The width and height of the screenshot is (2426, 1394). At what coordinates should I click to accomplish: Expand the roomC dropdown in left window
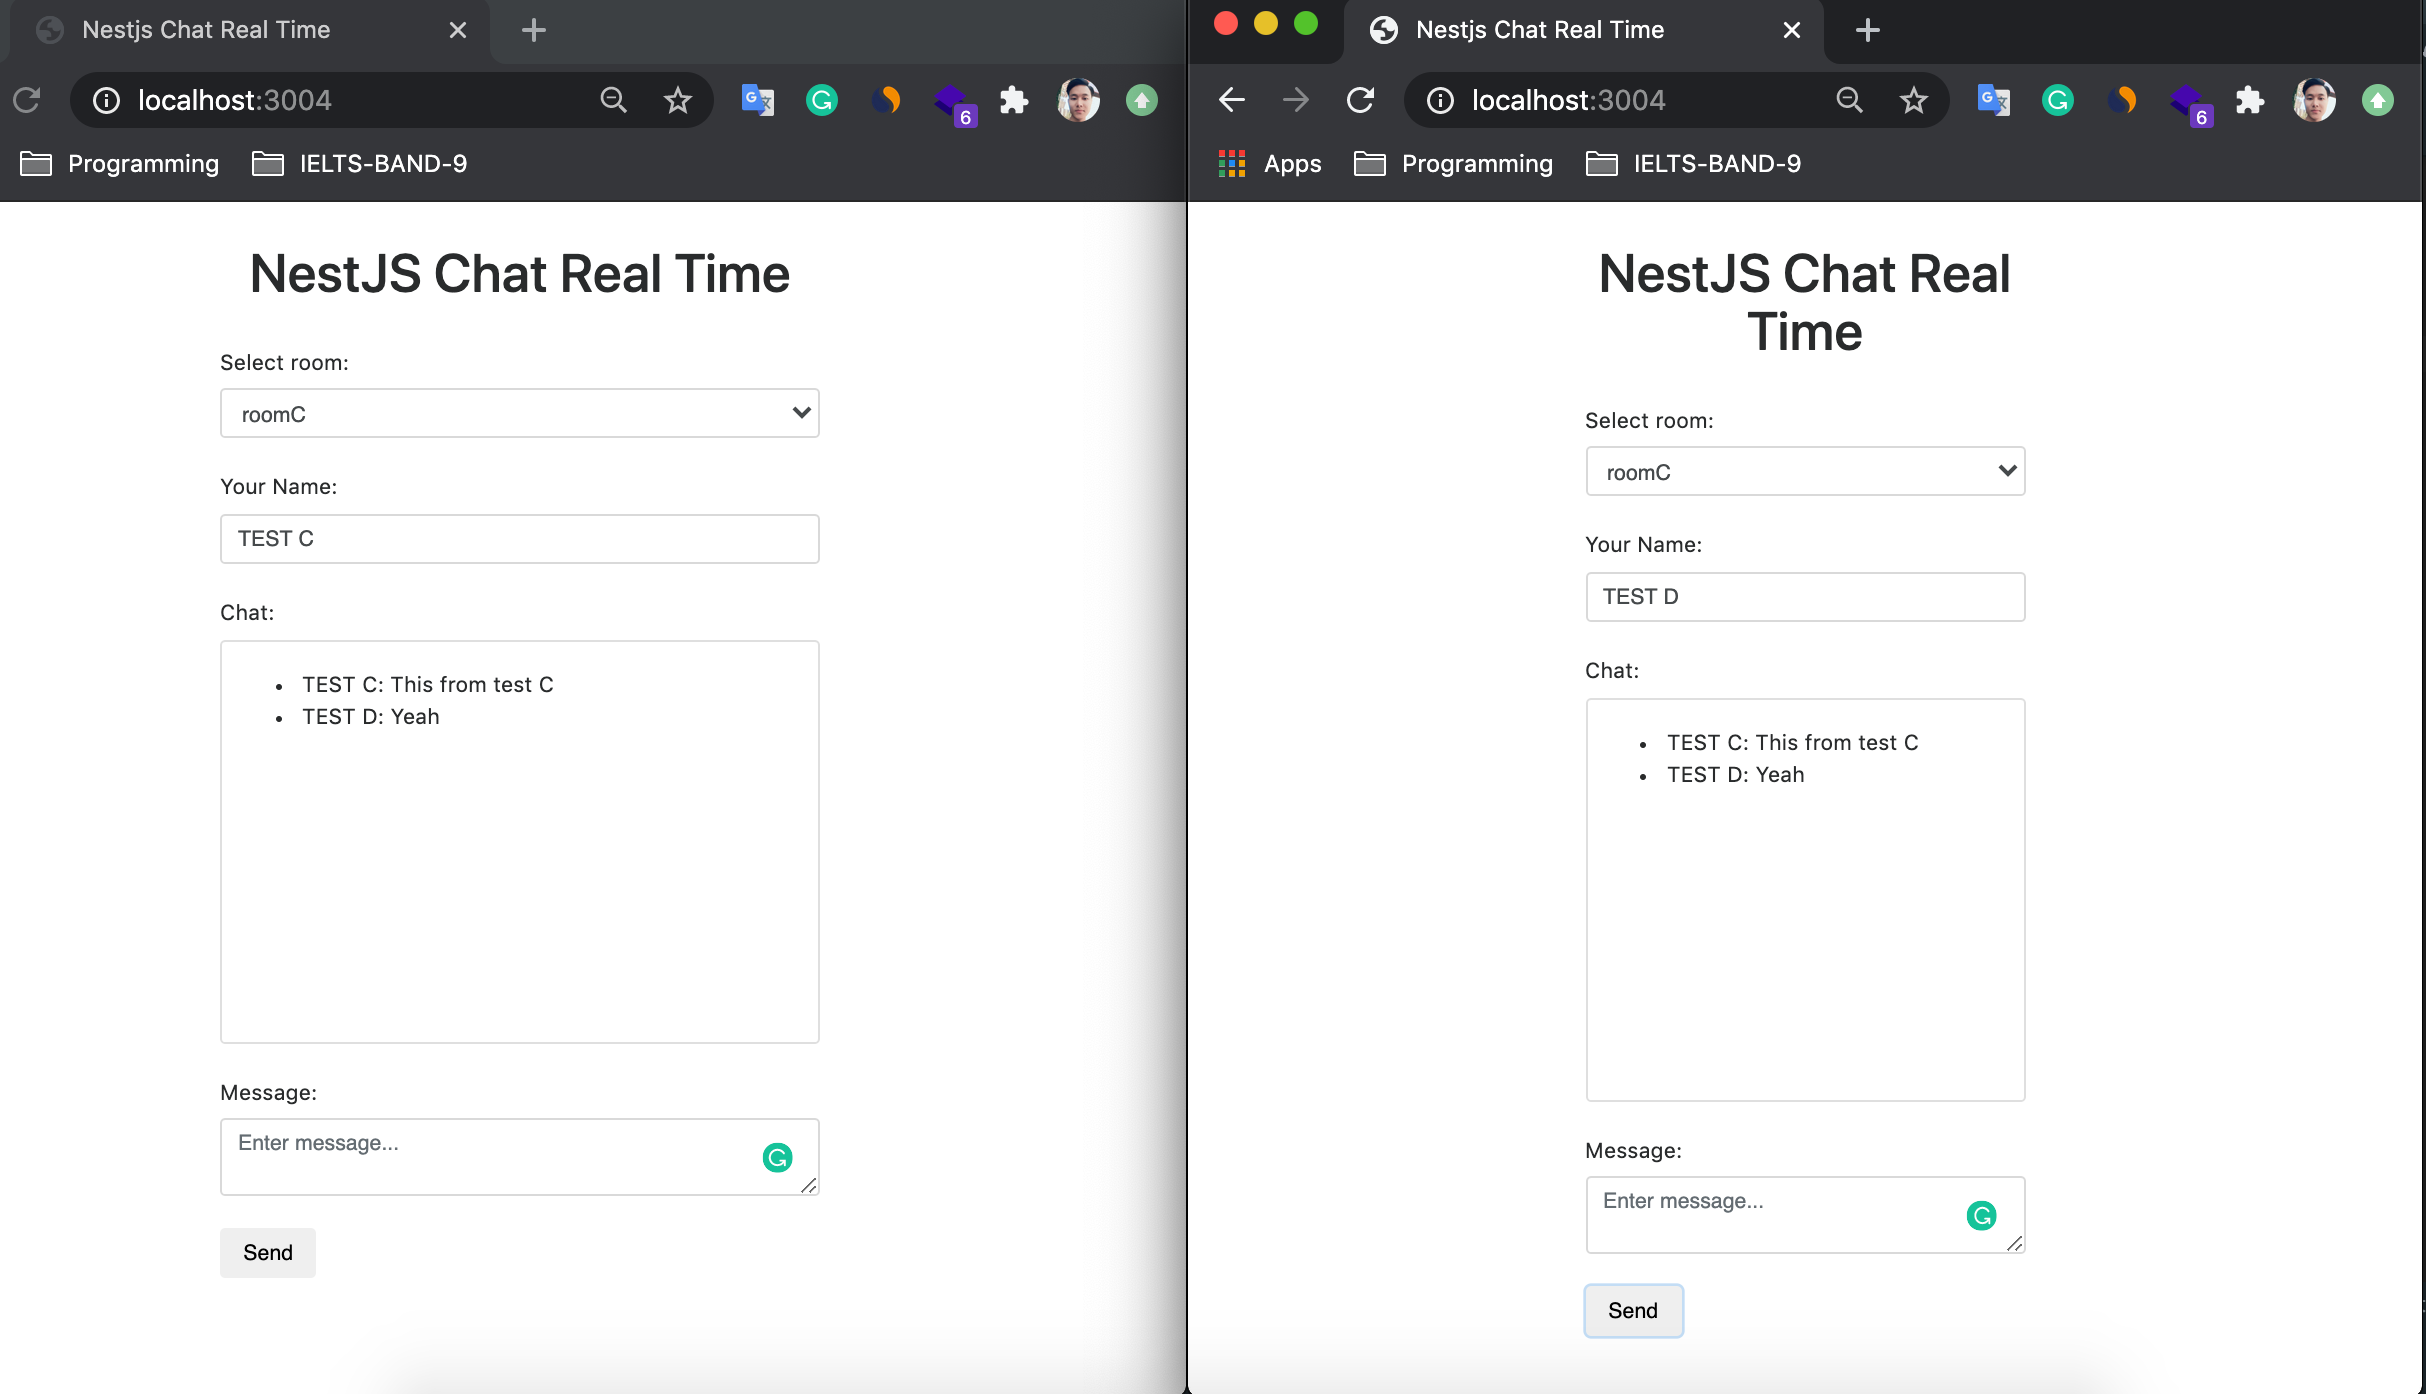pyautogui.click(x=519, y=413)
